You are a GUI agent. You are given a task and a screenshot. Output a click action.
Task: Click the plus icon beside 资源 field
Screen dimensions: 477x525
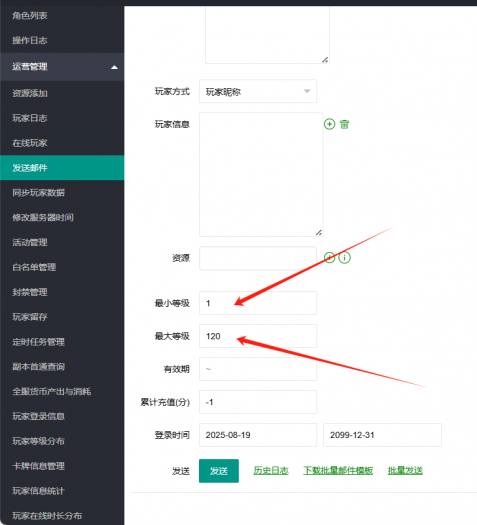(x=329, y=257)
